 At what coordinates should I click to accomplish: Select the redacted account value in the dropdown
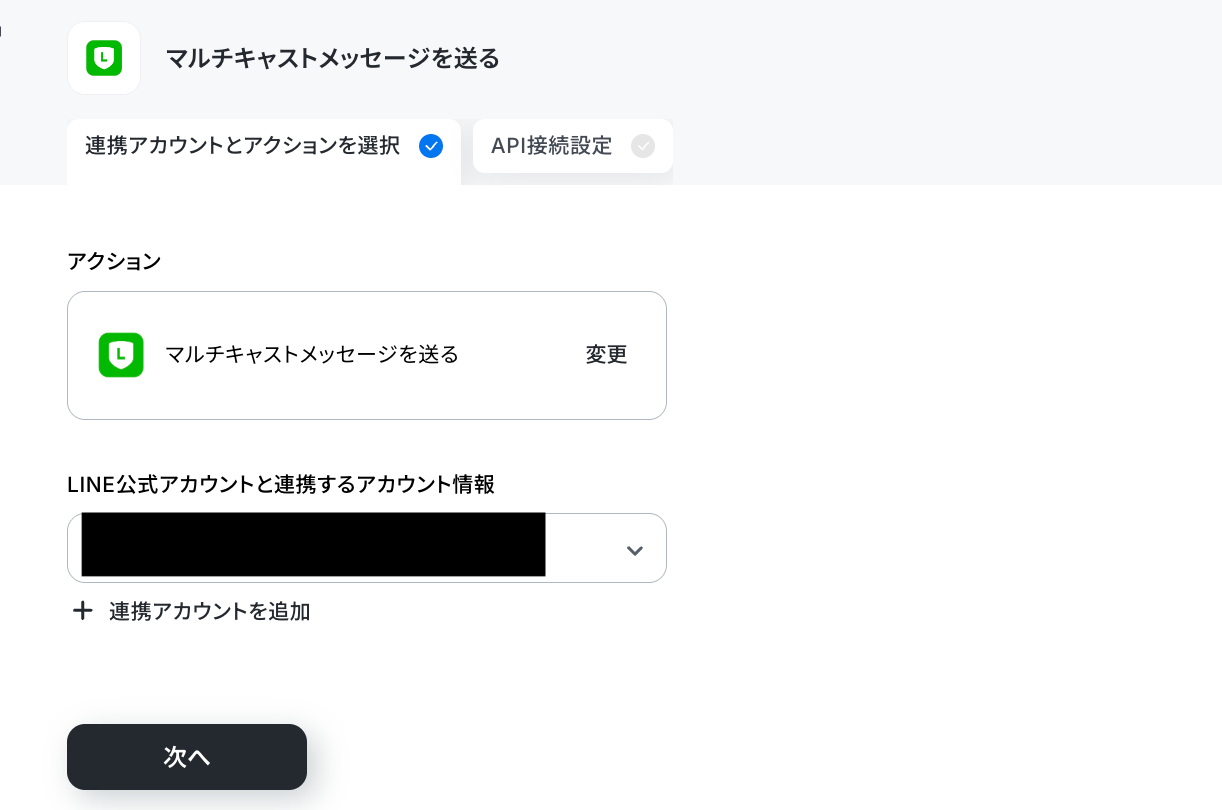click(x=313, y=545)
